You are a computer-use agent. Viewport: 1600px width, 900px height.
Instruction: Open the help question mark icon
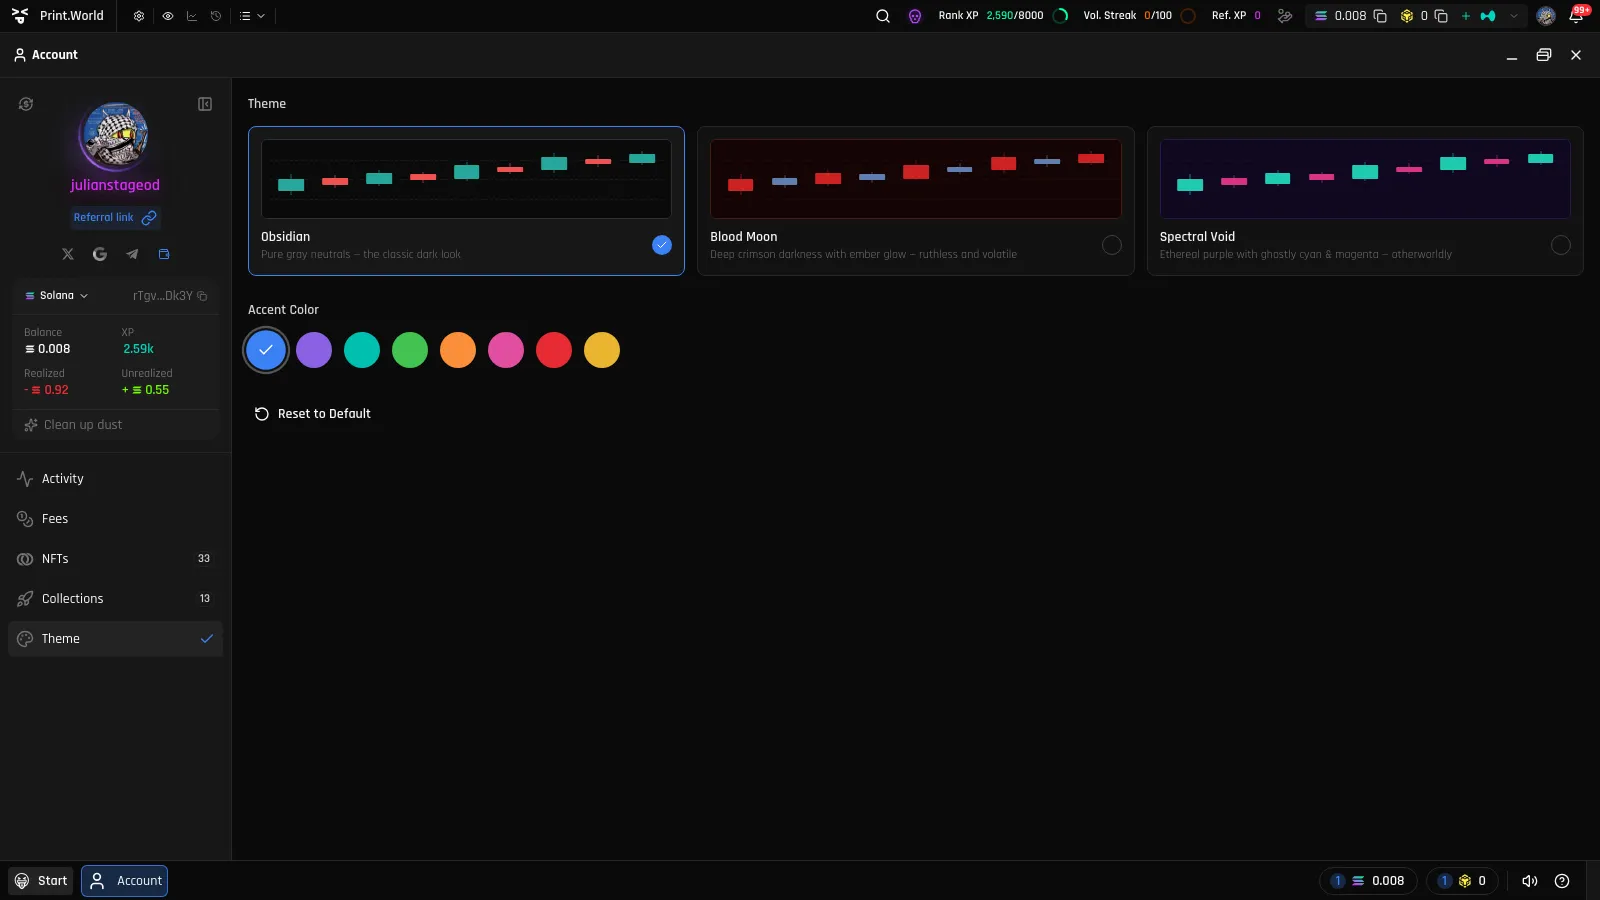pyautogui.click(x=1562, y=881)
